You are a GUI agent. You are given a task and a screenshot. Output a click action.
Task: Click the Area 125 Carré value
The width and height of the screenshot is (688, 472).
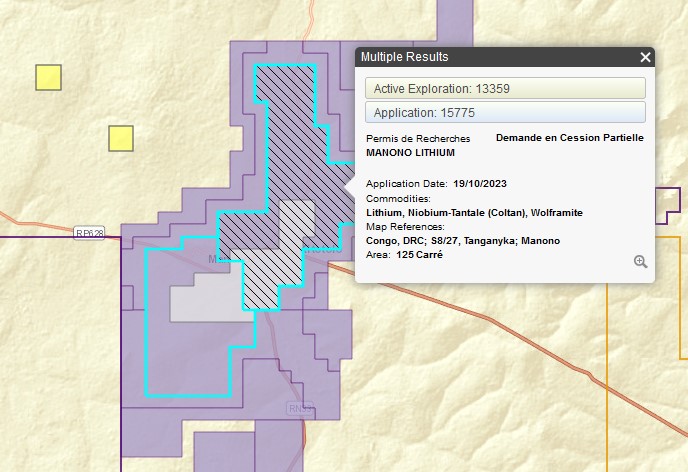point(420,255)
